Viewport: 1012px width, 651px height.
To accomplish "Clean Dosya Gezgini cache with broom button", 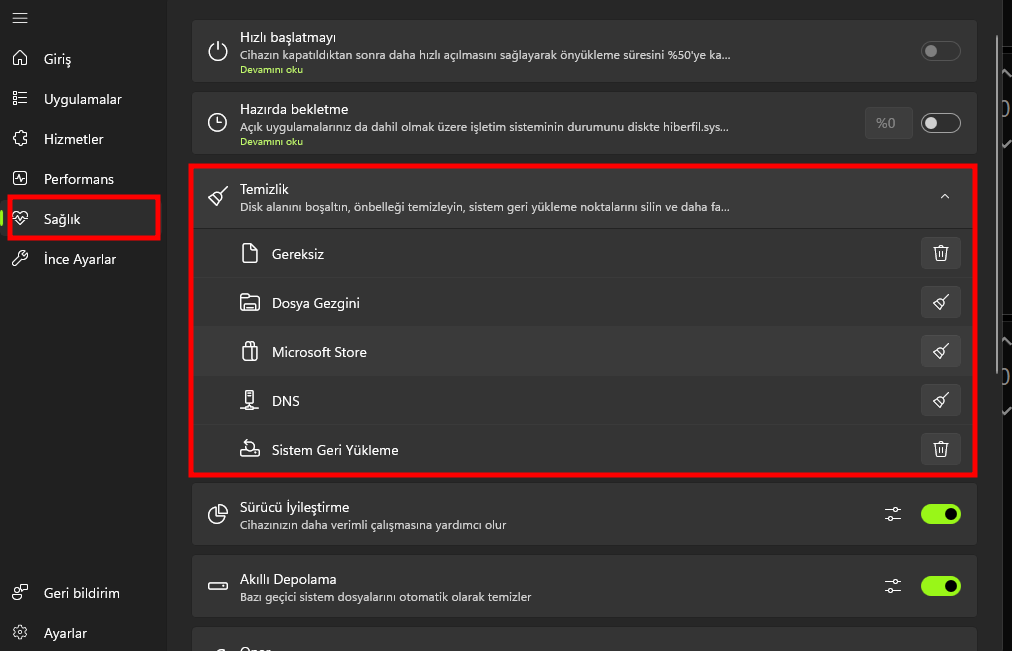I will point(940,302).
